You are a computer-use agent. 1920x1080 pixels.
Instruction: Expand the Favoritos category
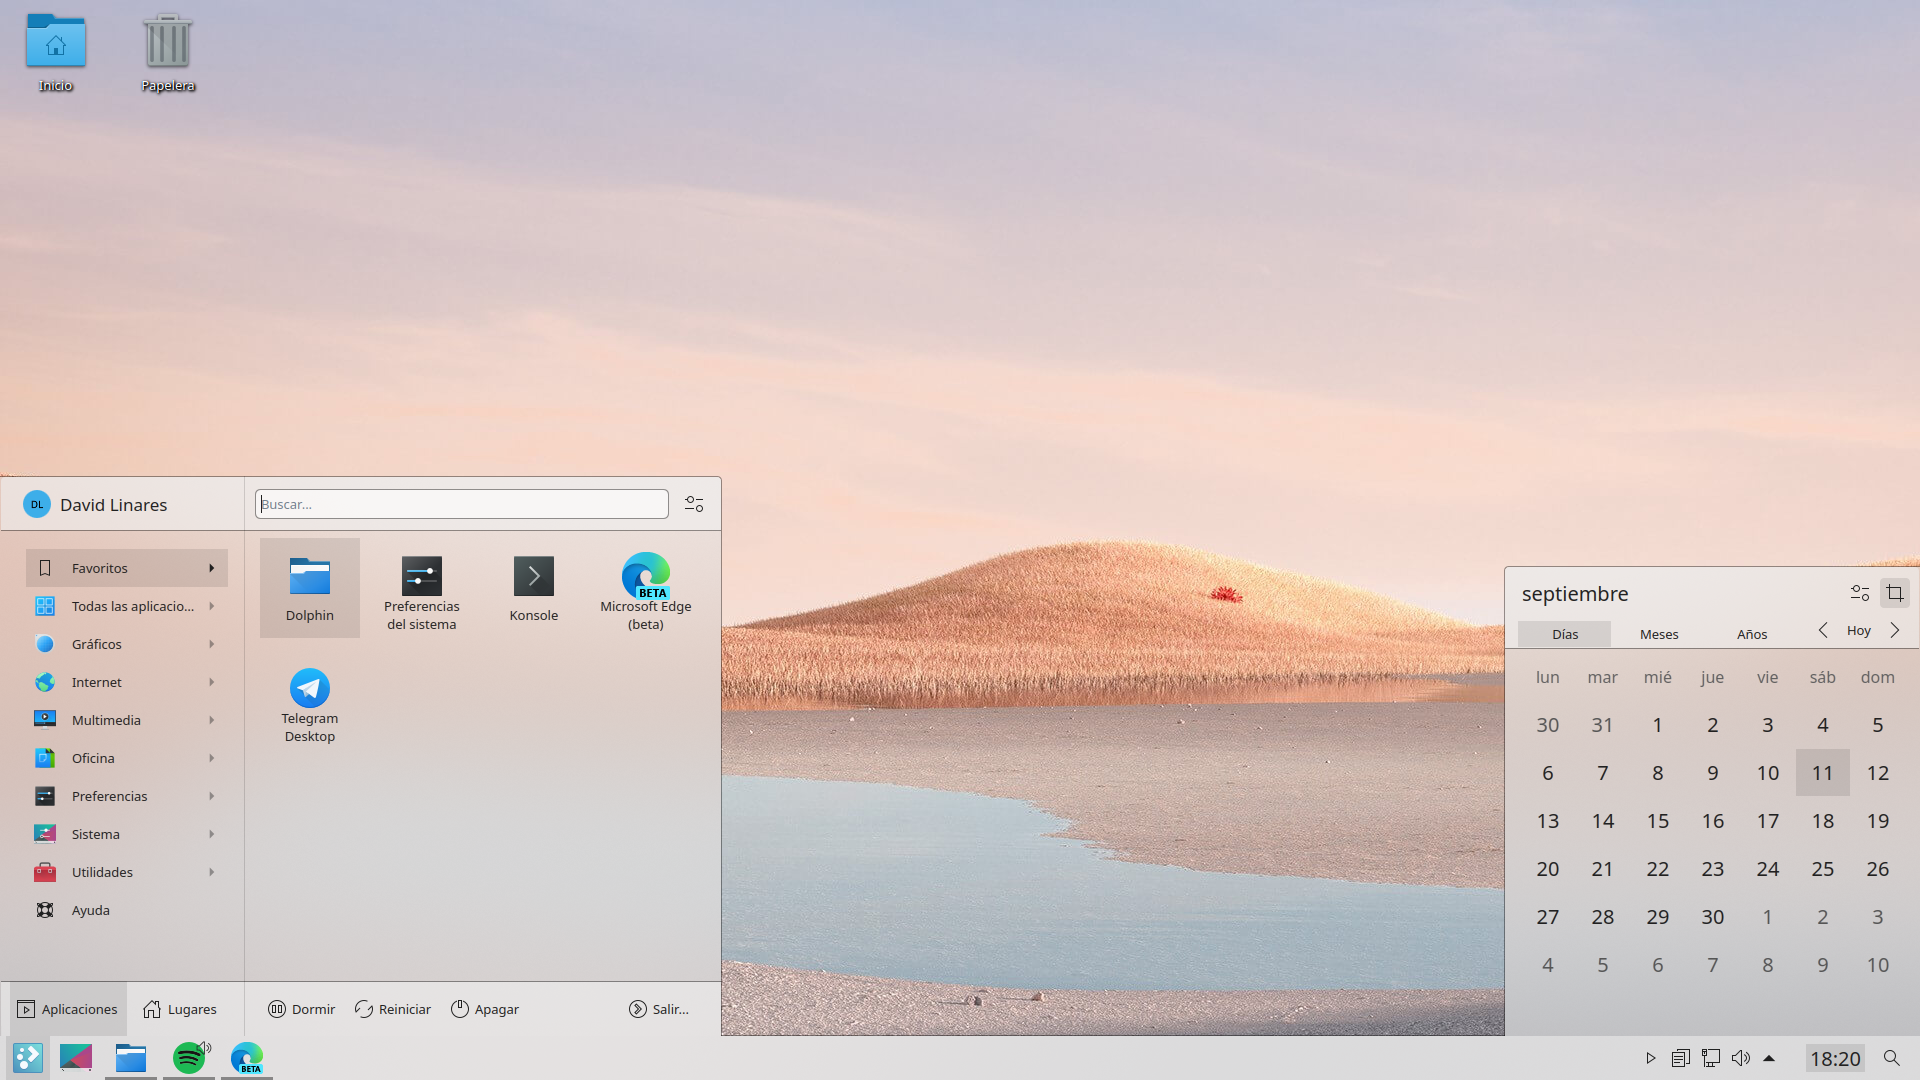[127, 568]
